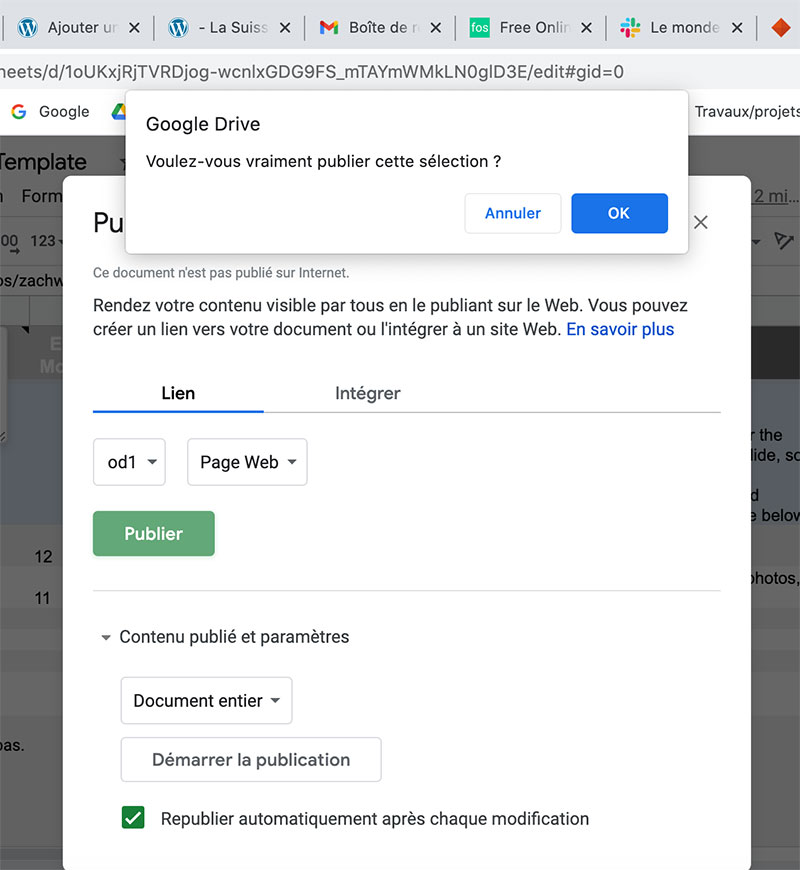The width and height of the screenshot is (800, 870).
Task: Close the publish dialog with the X
Action: [x=701, y=222]
